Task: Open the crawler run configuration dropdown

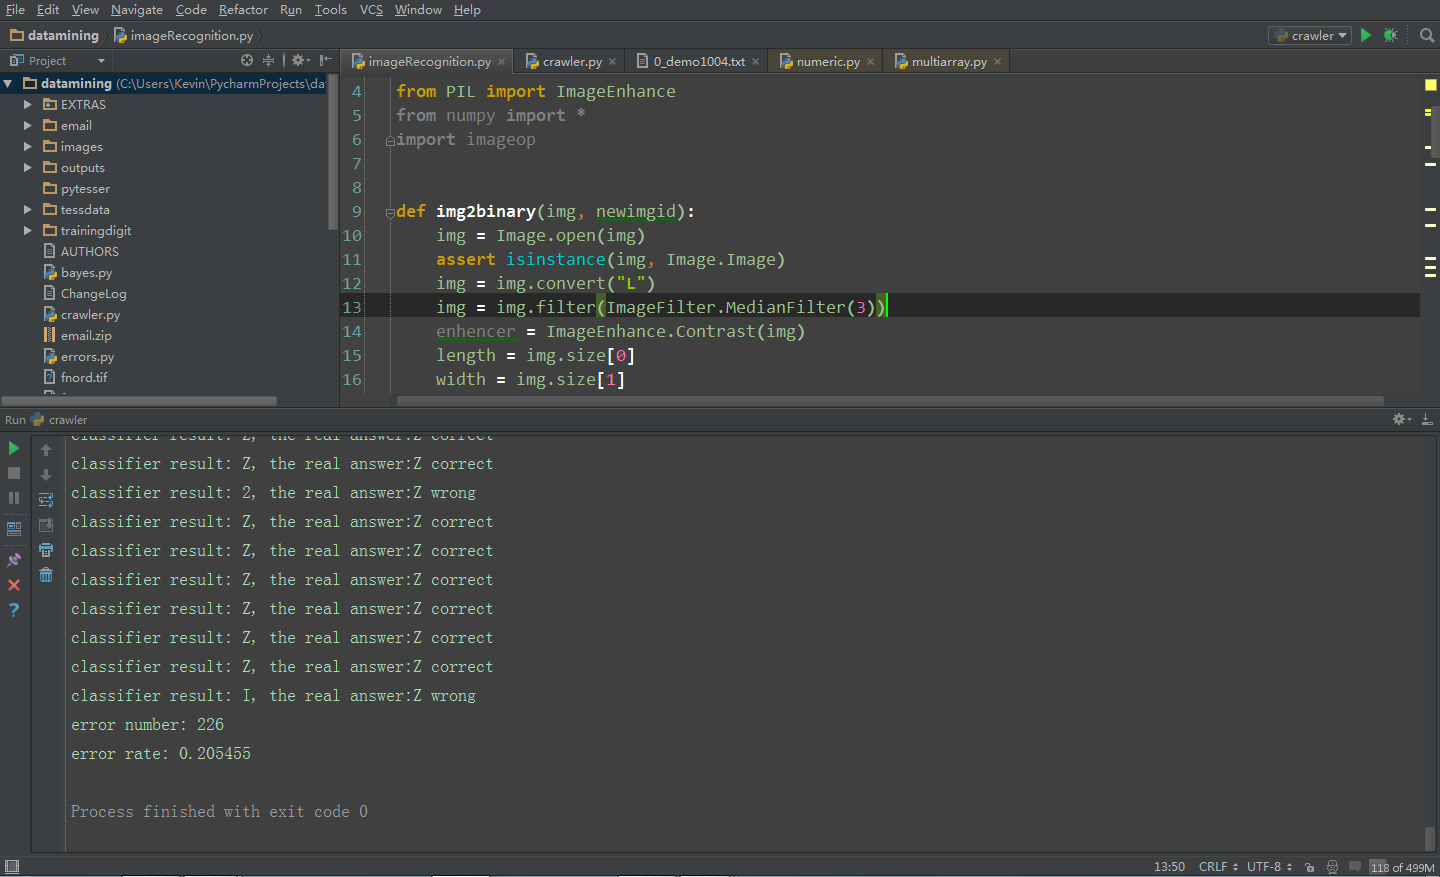Action: click(1310, 35)
